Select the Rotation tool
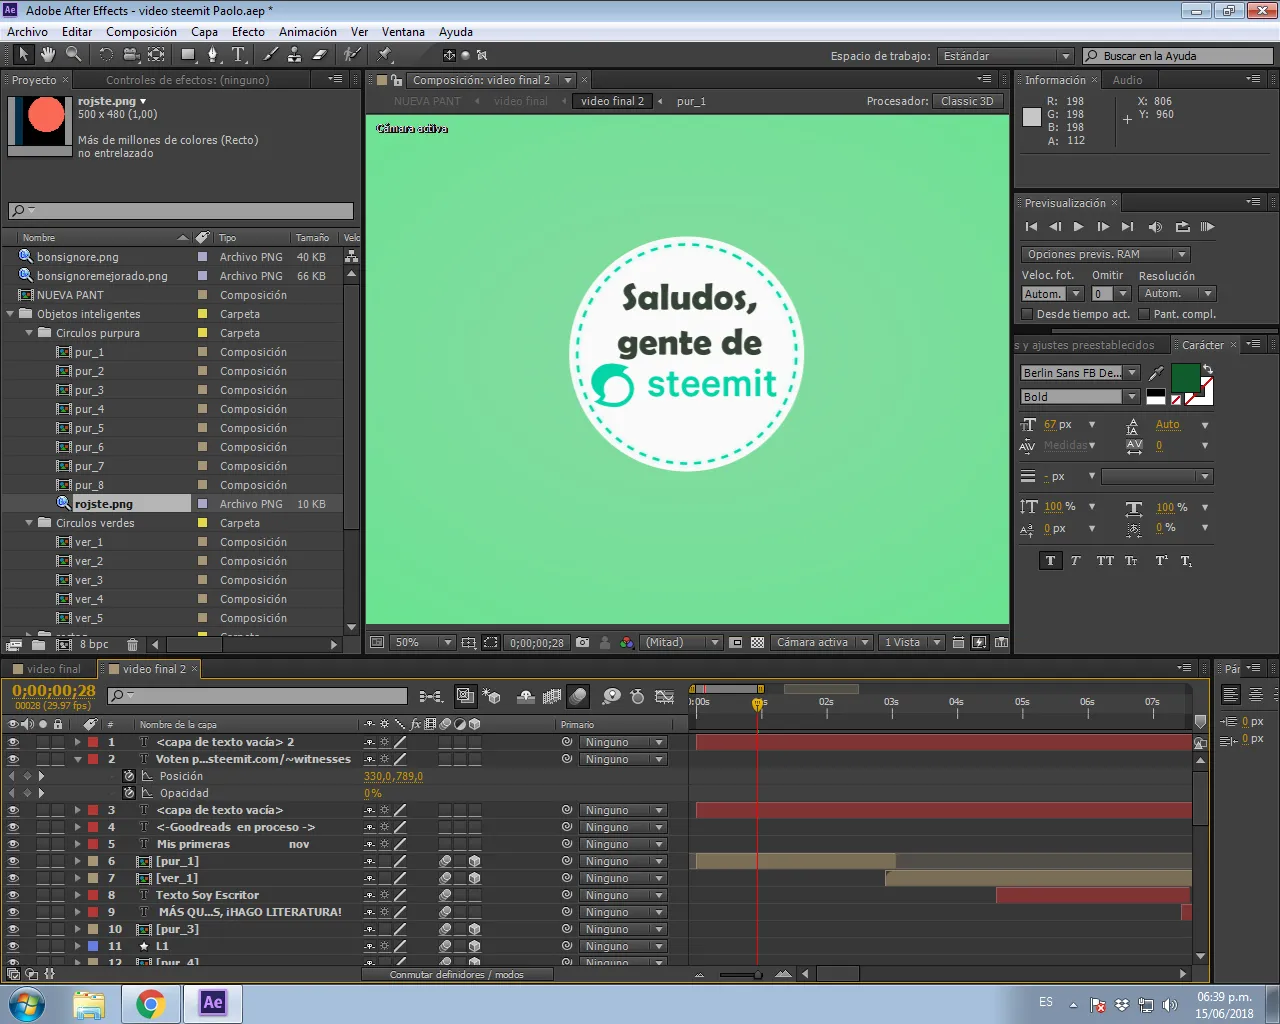 pos(106,54)
